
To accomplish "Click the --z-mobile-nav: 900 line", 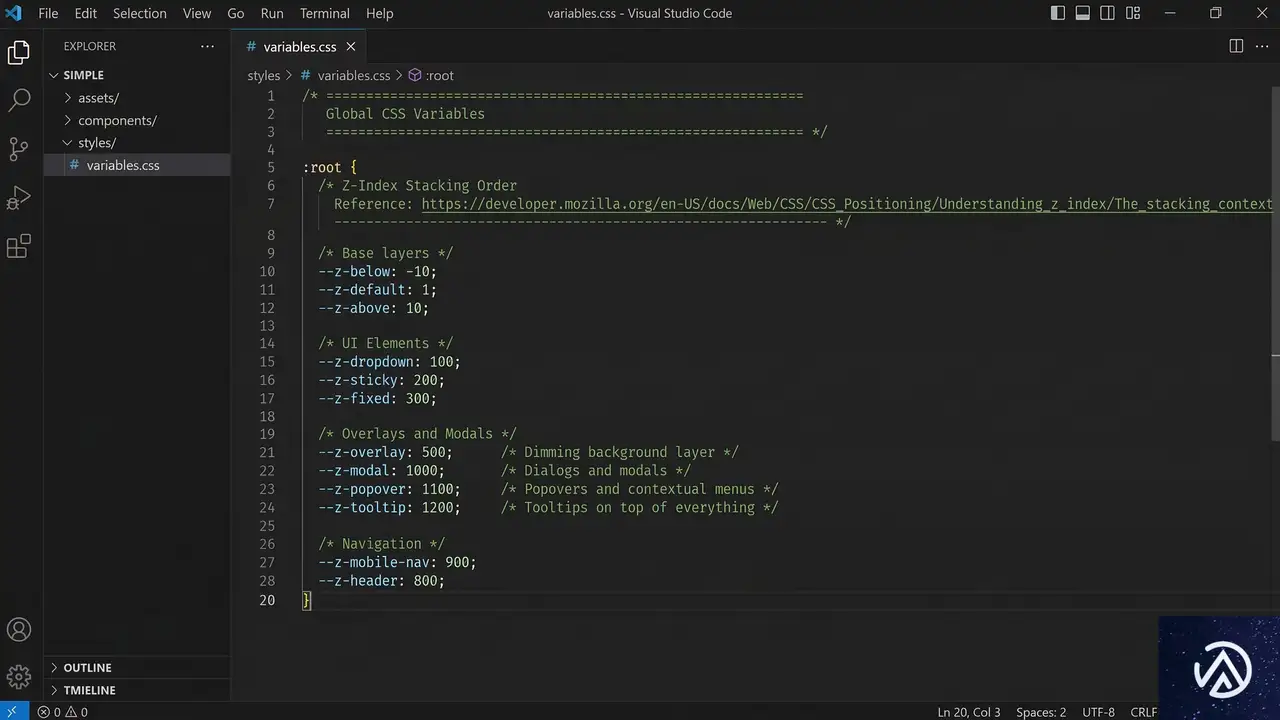I will coord(398,562).
